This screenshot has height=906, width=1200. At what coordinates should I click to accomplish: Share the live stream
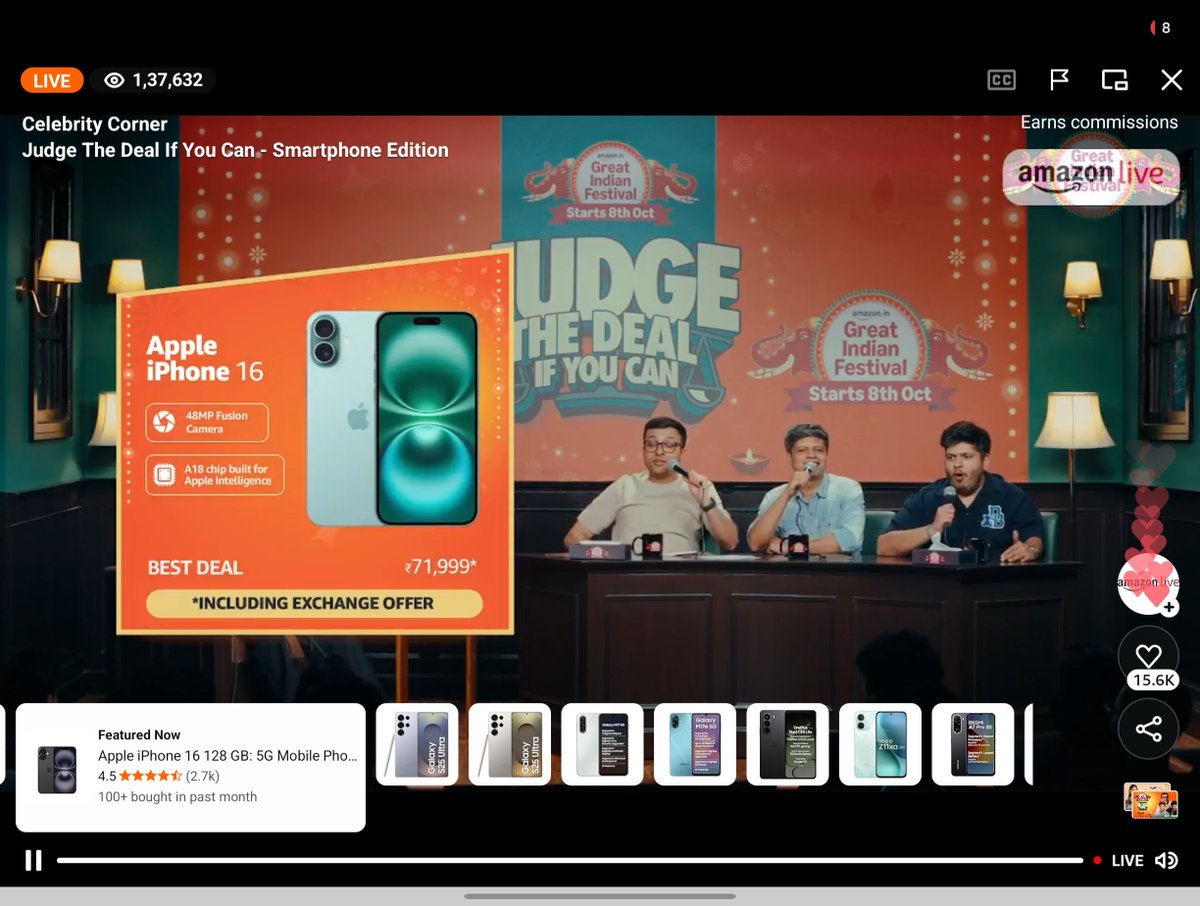1148,729
